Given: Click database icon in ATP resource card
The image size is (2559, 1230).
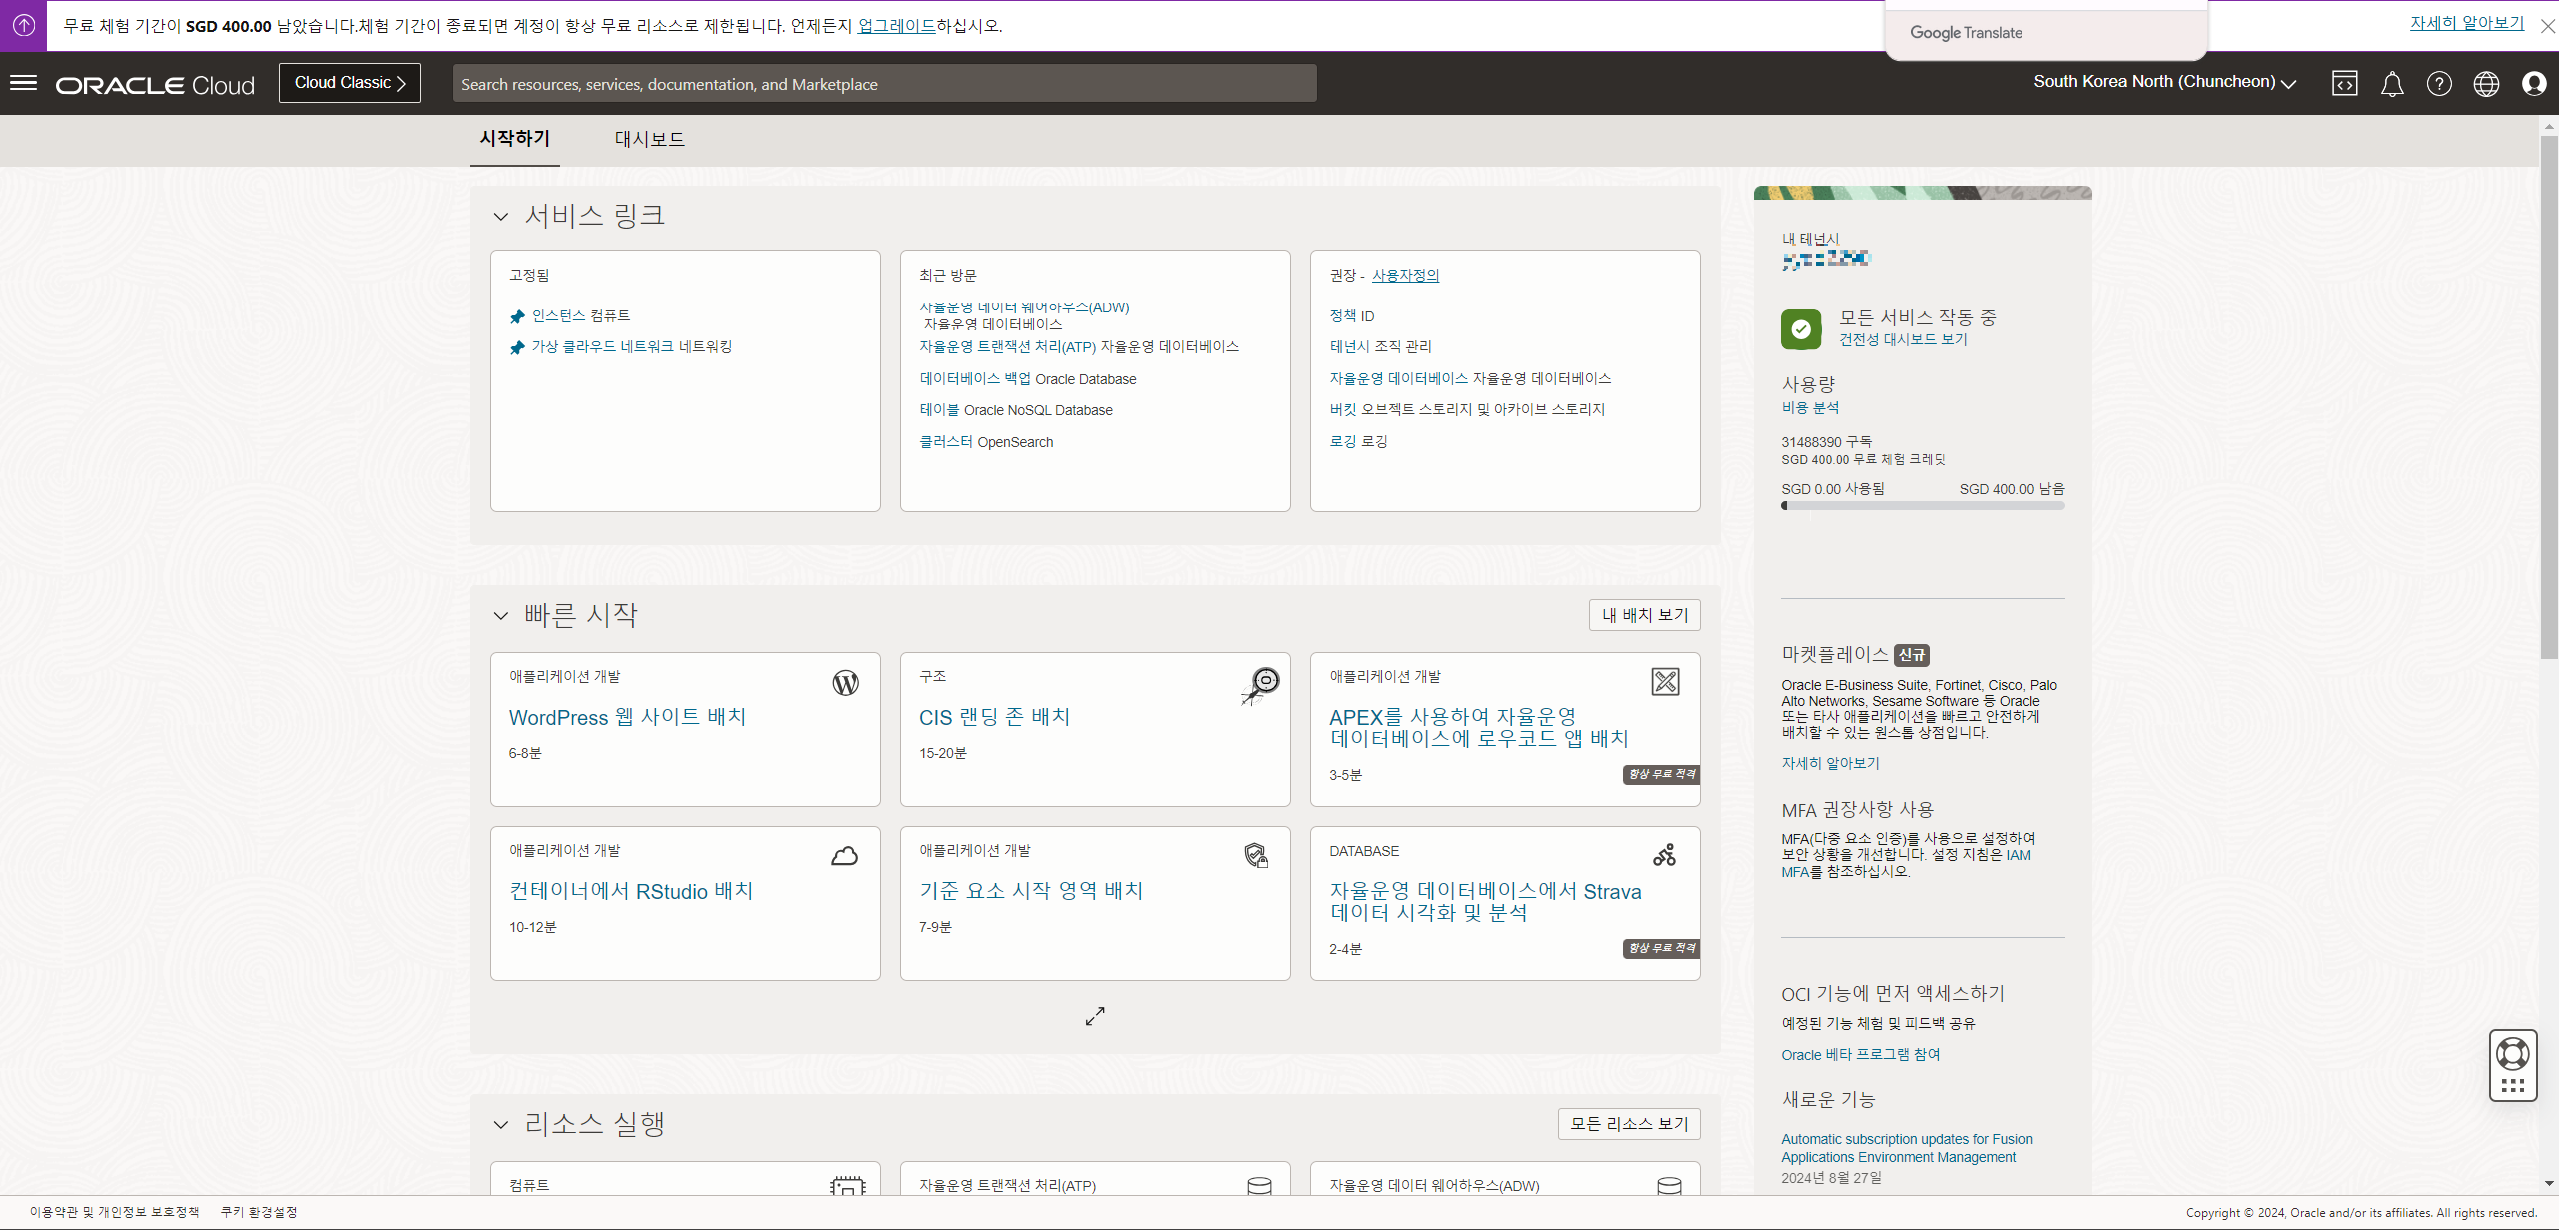Looking at the screenshot, I should pyautogui.click(x=1259, y=1185).
